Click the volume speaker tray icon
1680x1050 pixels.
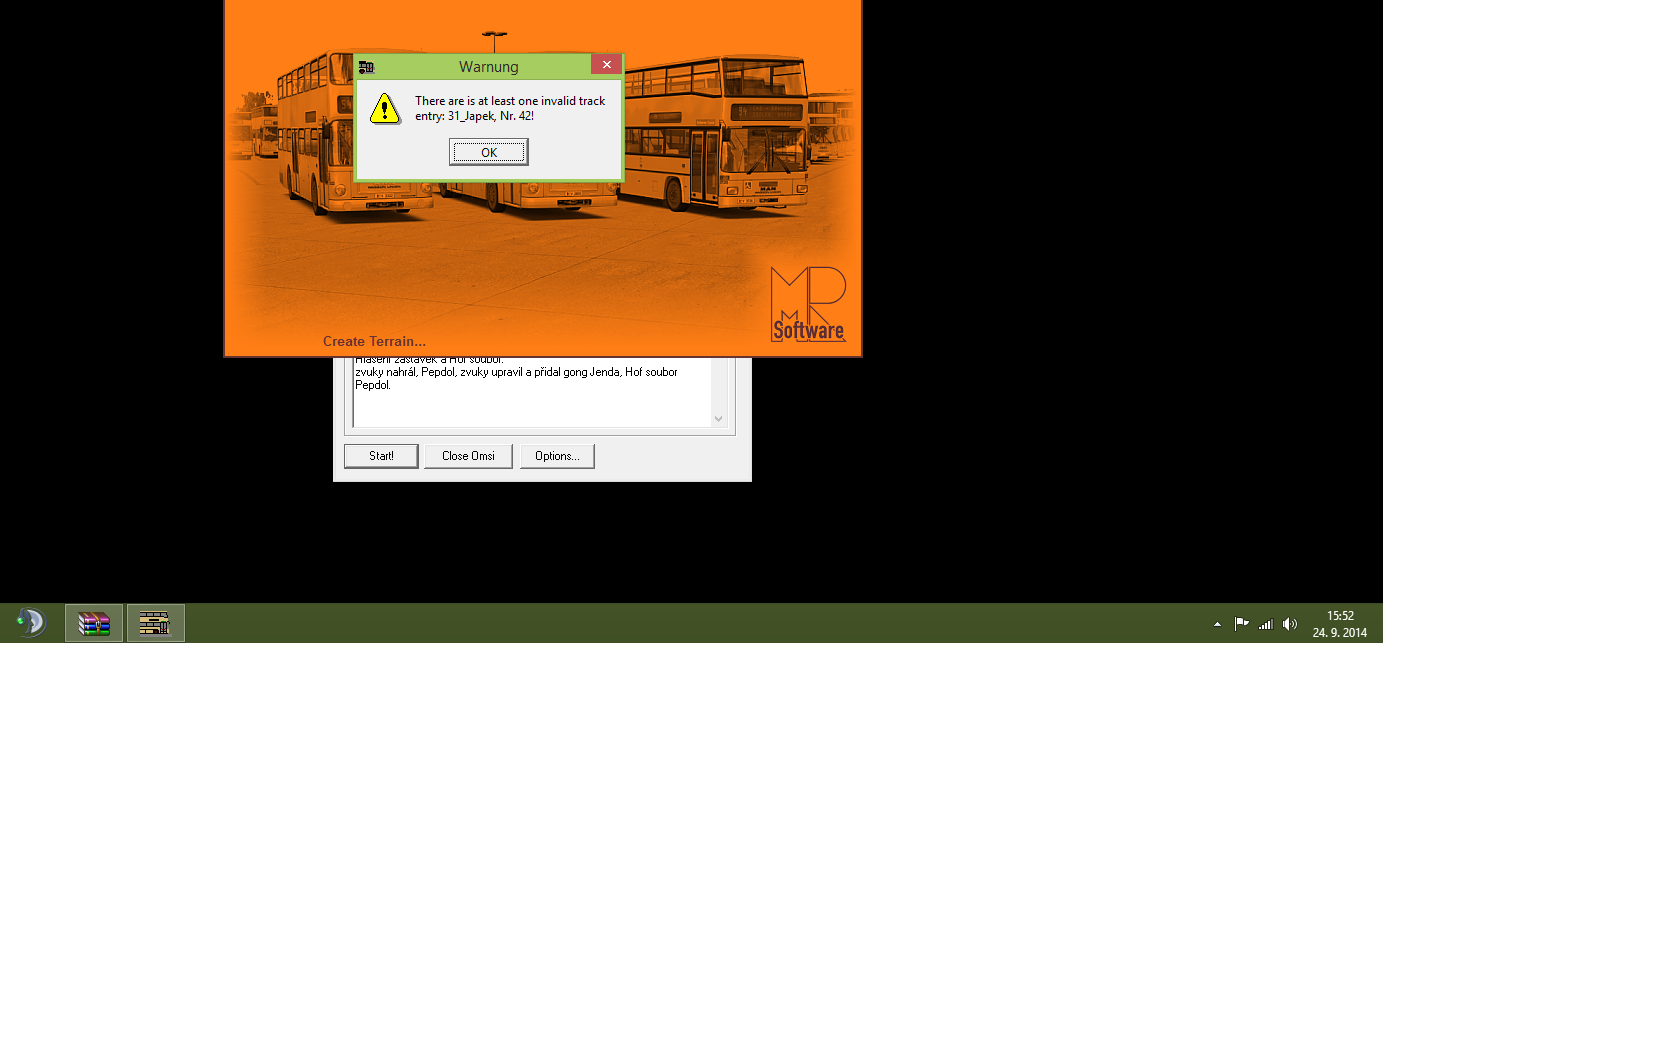click(1290, 624)
